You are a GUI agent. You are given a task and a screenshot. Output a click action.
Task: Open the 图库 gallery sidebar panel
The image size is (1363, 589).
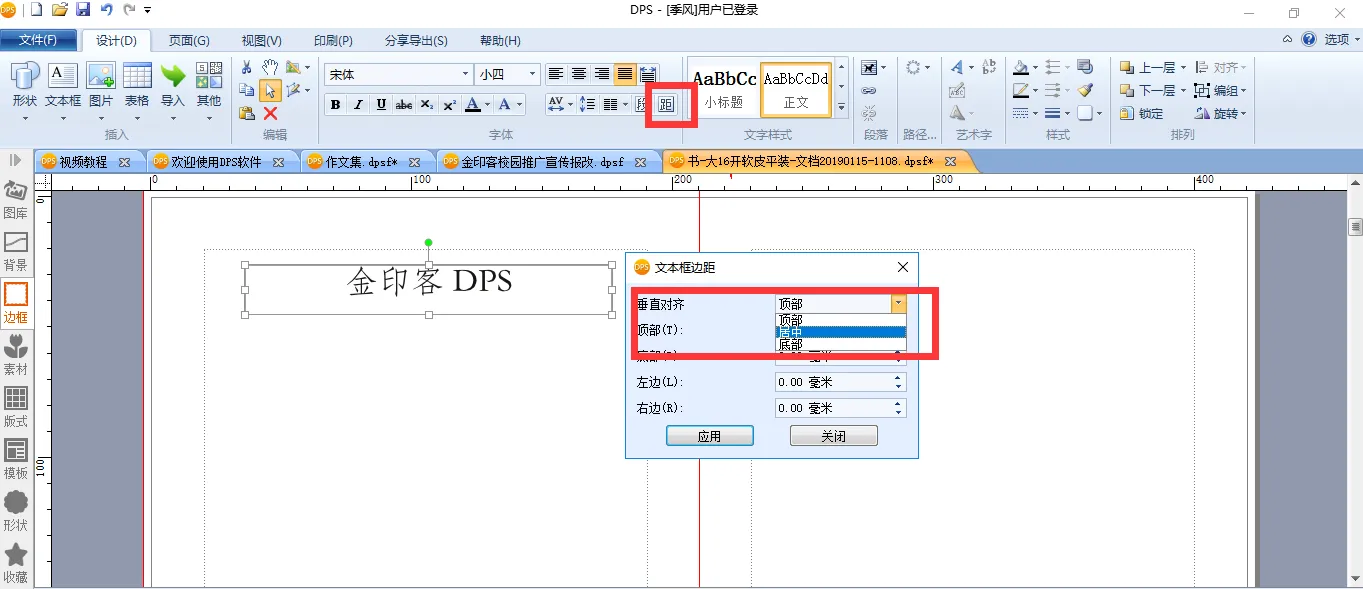tap(16, 199)
